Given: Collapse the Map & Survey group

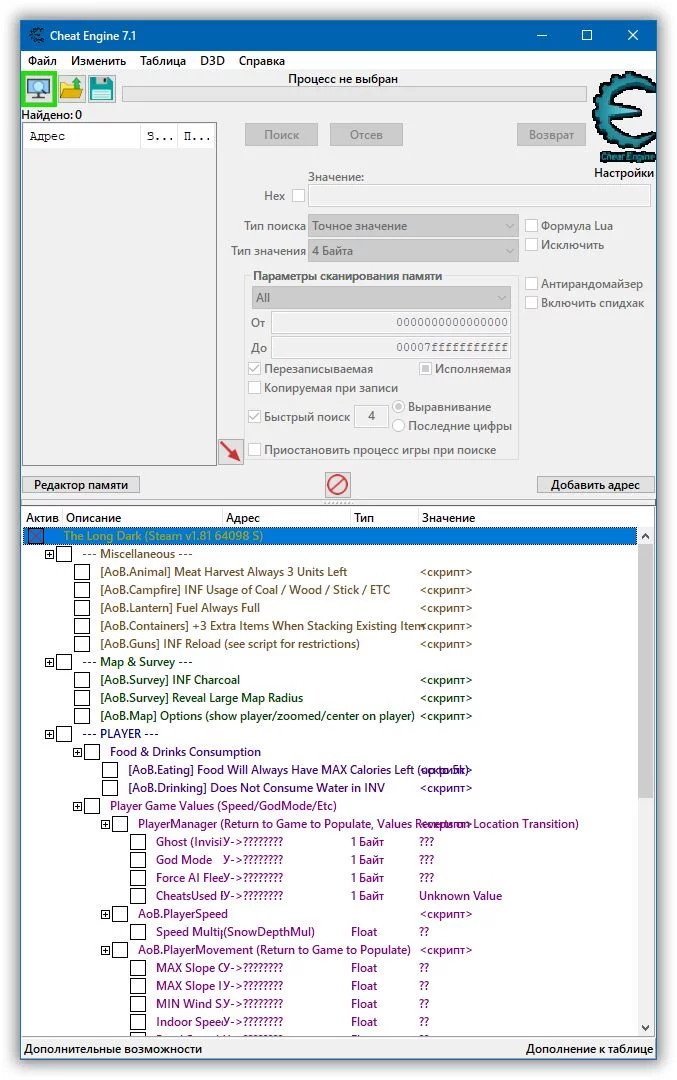Looking at the screenshot, I should pos(49,663).
